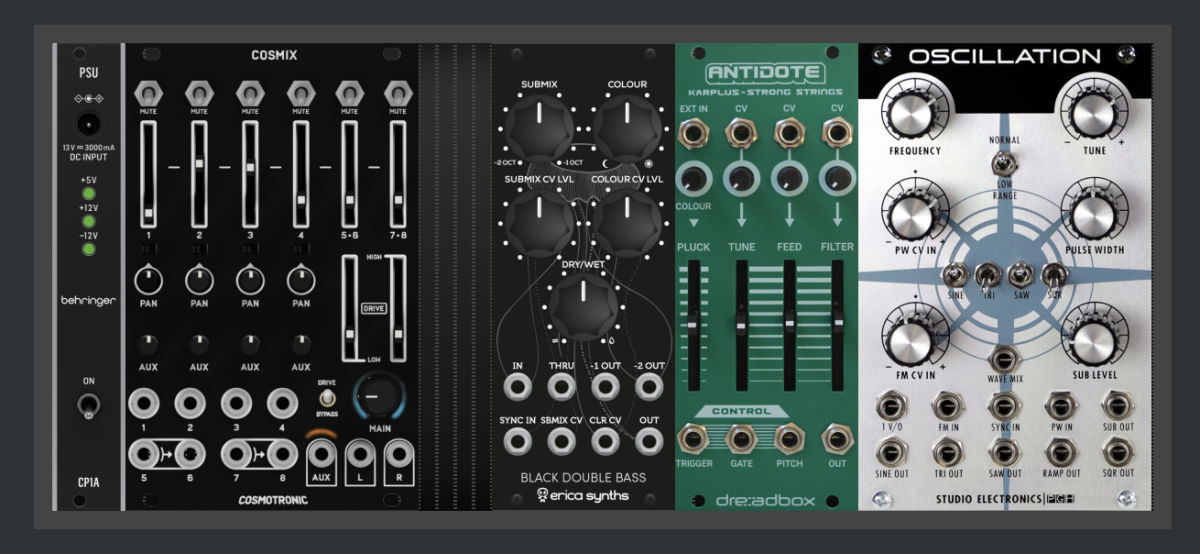Click the Cosmix channel 5•6 level fader
The image size is (1200, 554).
click(x=349, y=174)
